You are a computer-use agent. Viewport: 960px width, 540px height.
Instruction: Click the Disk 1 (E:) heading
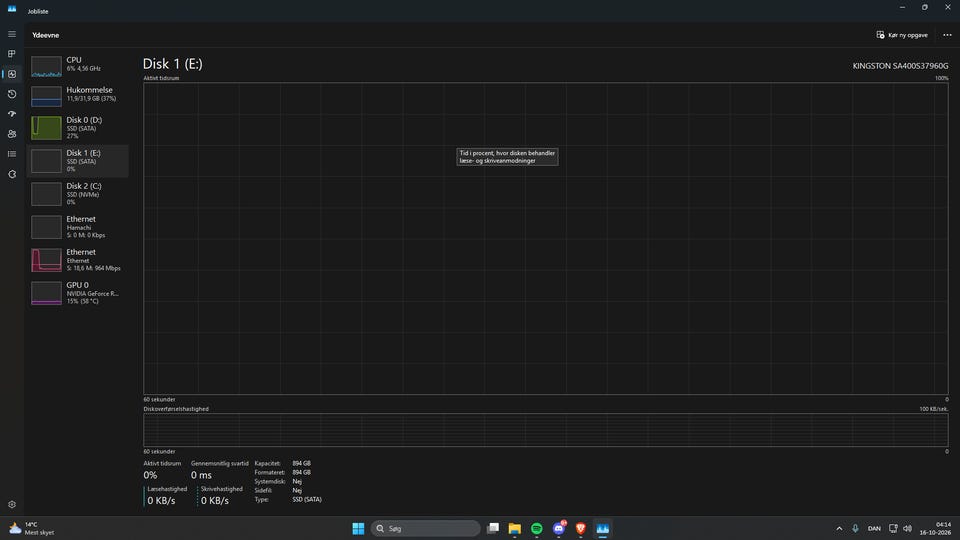tap(173, 64)
